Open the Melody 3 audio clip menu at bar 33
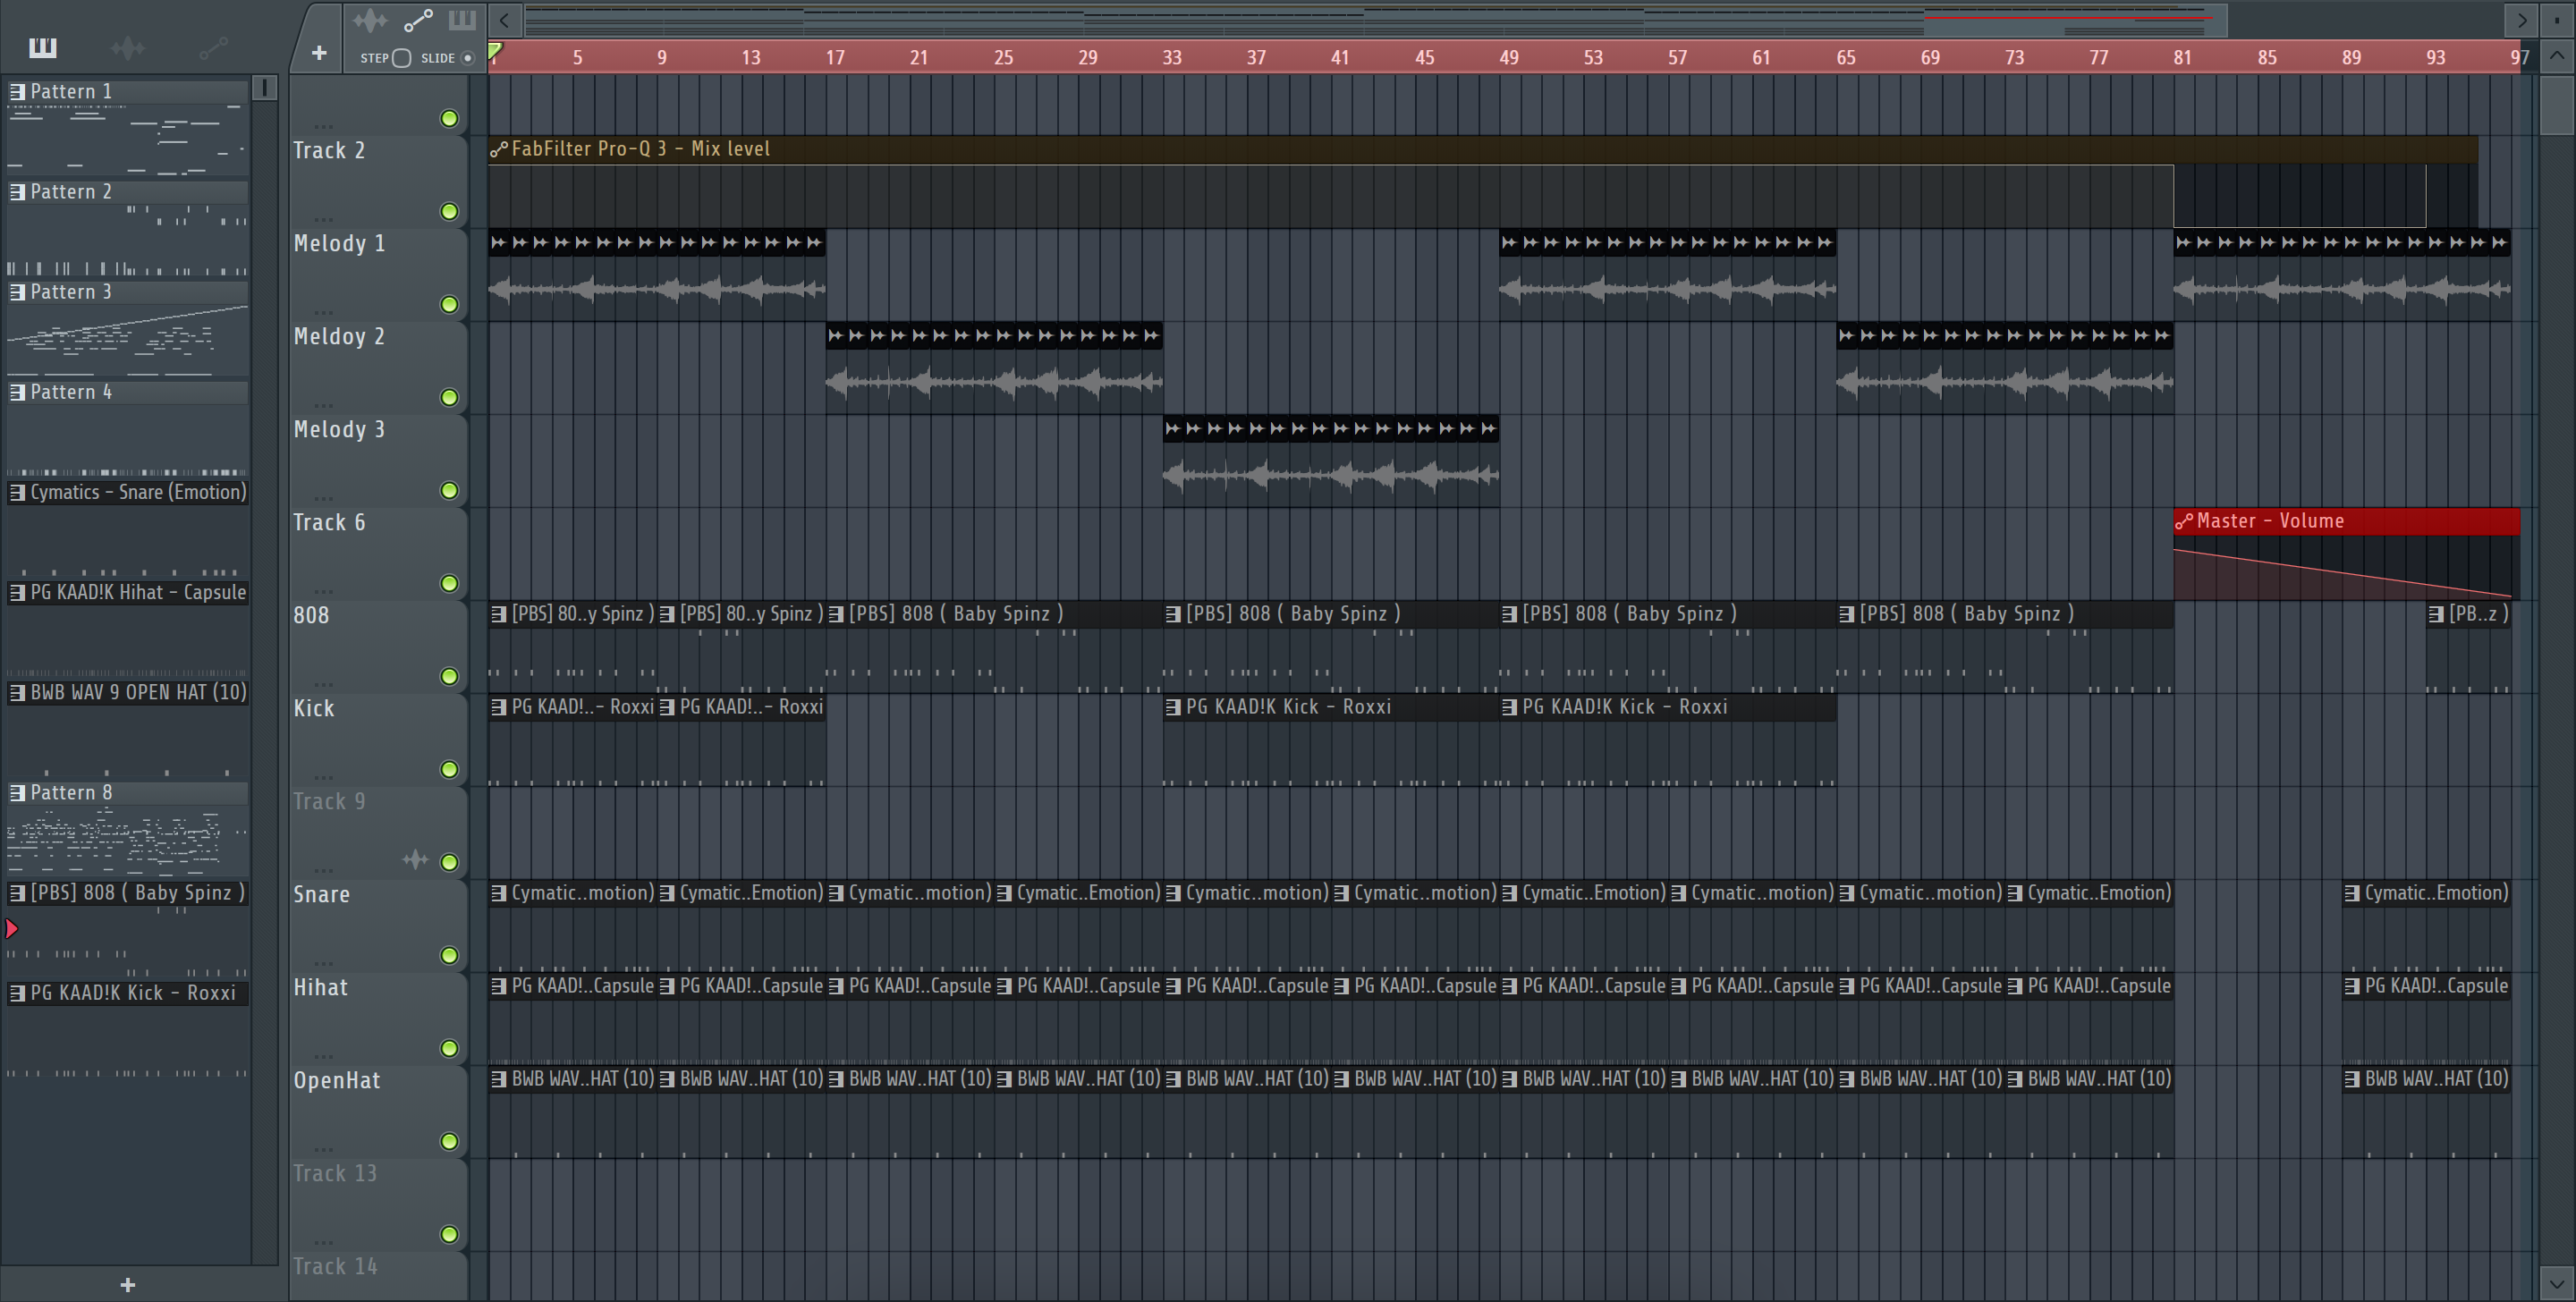This screenshot has height=1302, width=2576. pyautogui.click(x=1172, y=428)
